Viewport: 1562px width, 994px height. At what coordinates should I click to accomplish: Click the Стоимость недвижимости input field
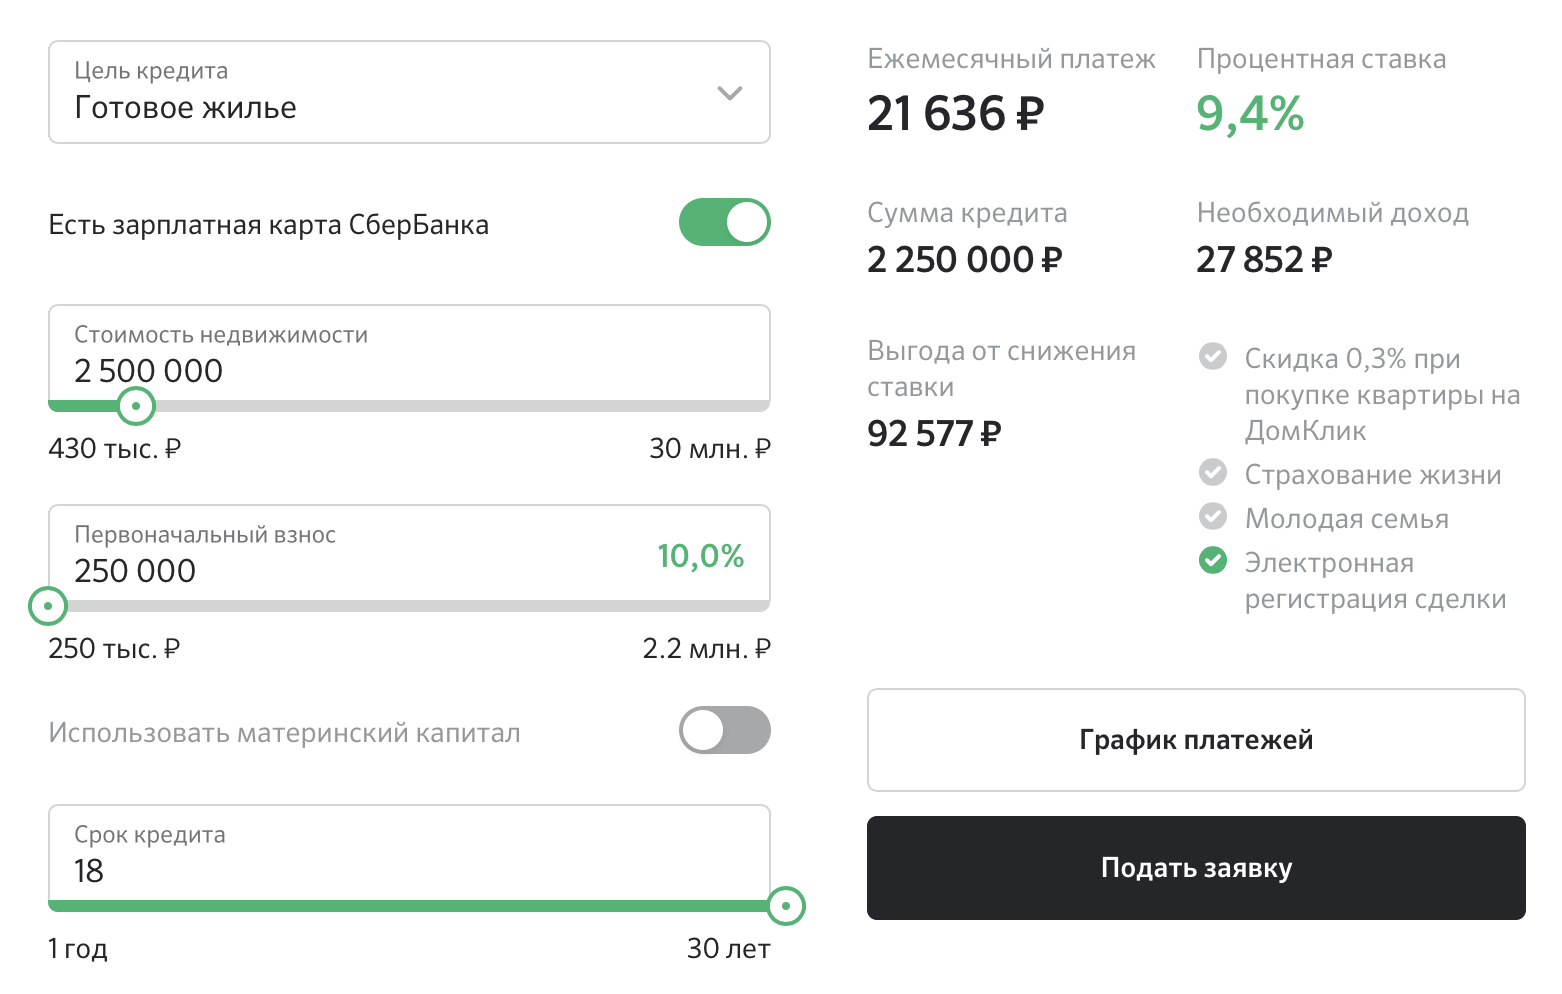[409, 354]
